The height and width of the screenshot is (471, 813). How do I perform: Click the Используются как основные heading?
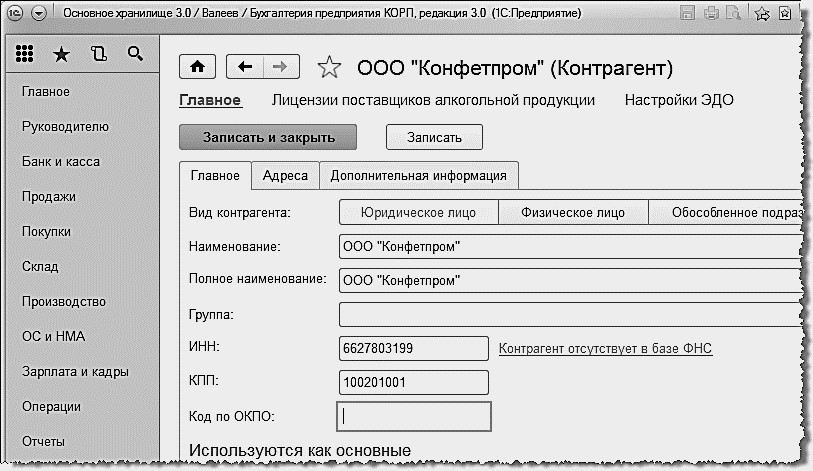pos(300,450)
